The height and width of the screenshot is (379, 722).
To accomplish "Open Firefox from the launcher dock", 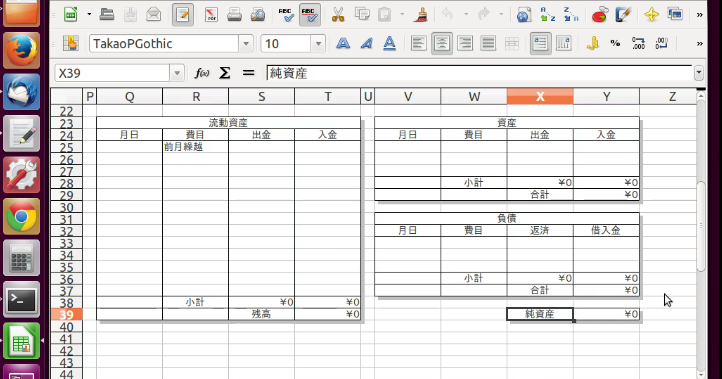I will 21,50.
